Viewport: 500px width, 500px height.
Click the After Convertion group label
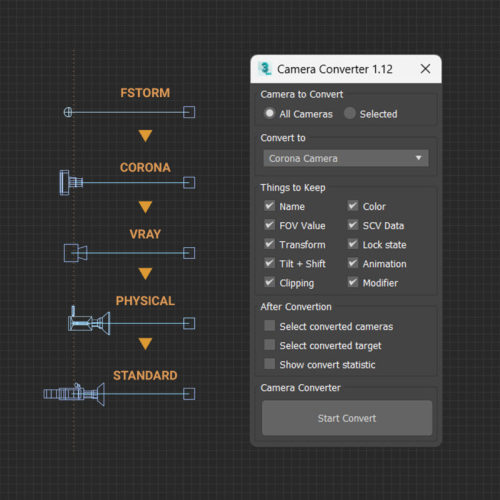click(296, 307)
